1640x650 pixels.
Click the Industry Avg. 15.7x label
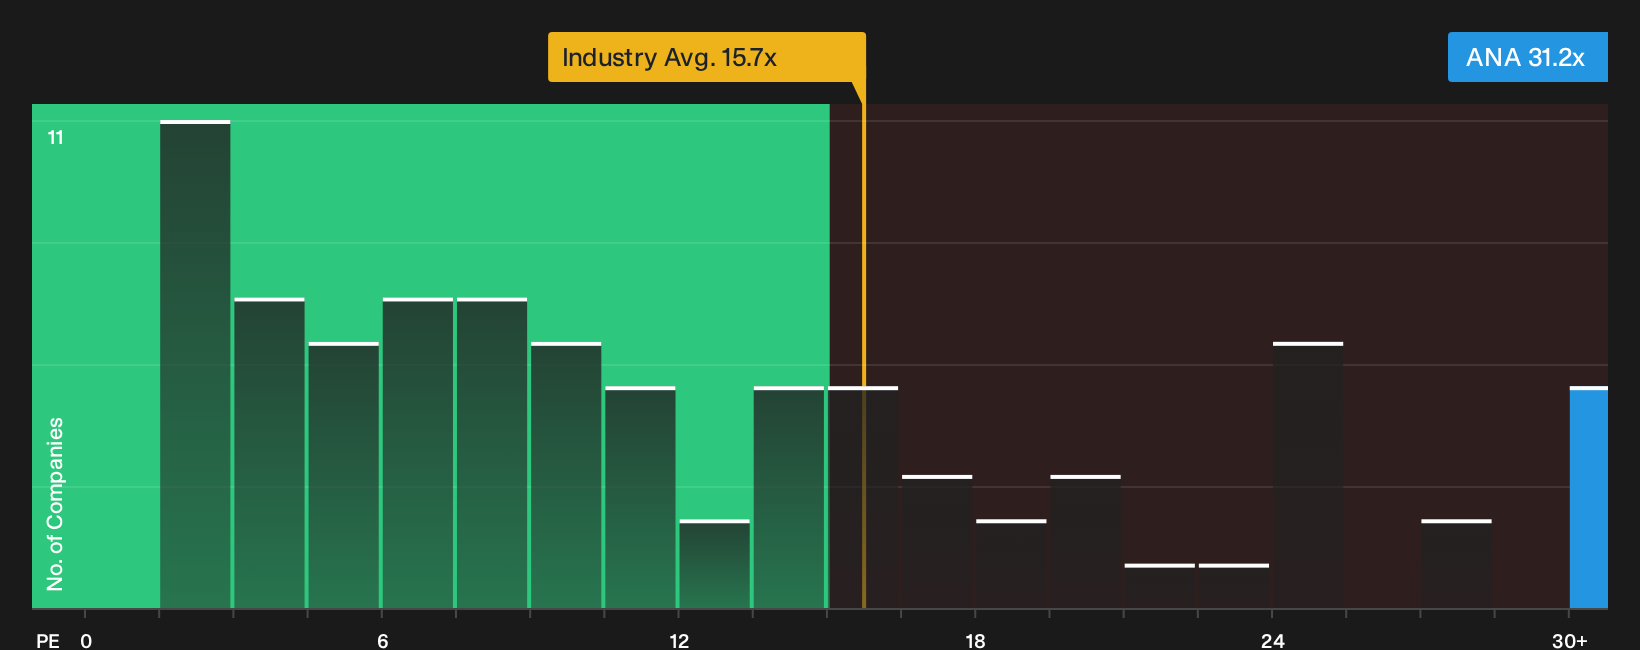coord(706,57)
